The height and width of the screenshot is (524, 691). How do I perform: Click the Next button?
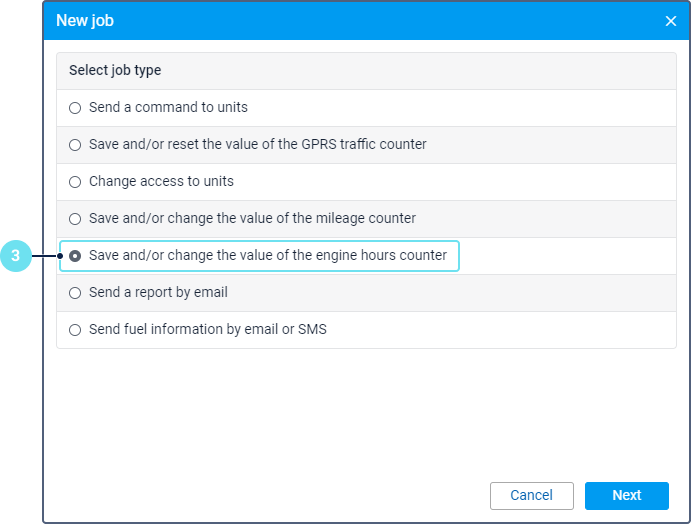coord(626,496)
